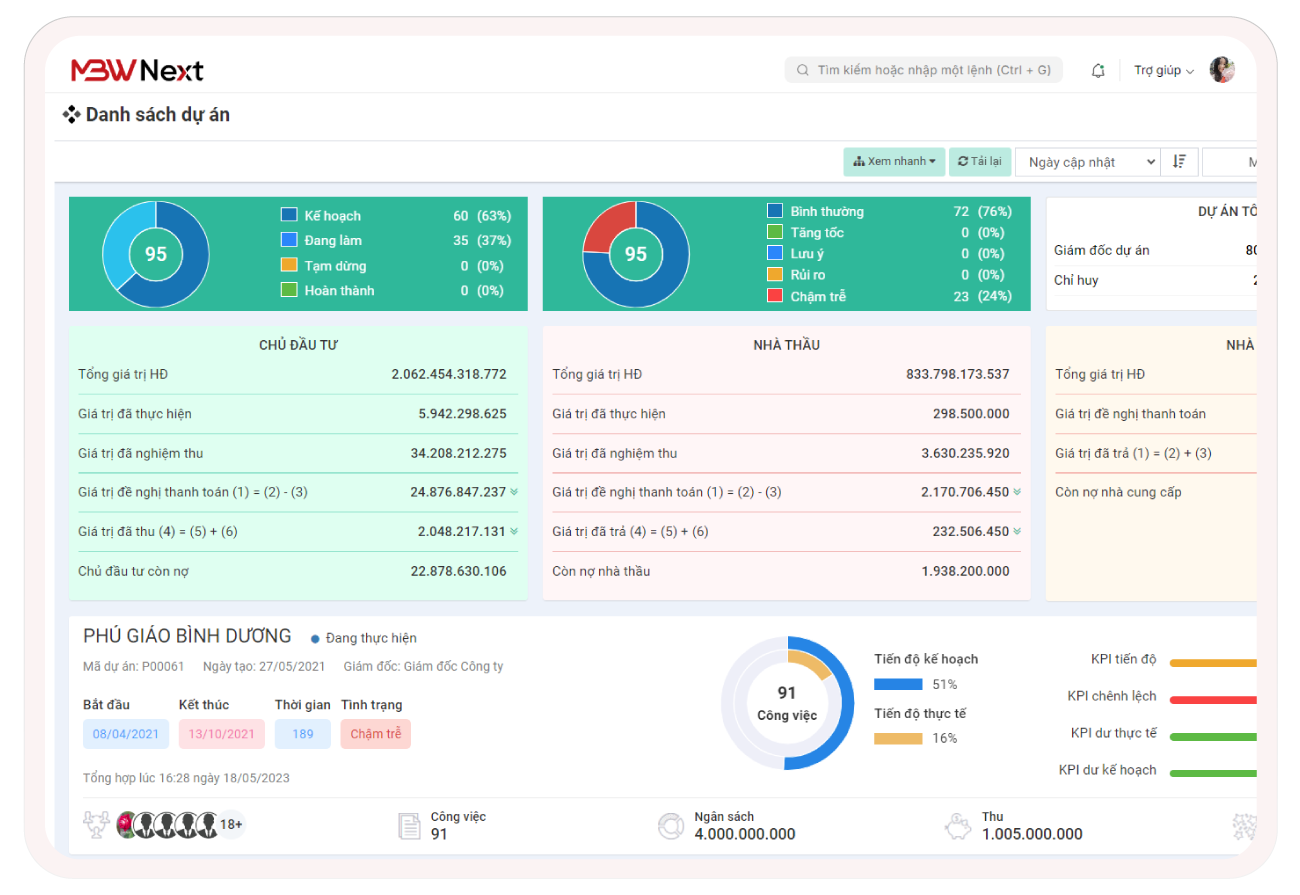The width and height of the screenshot is (1300, 895).
Task: Open the Xem nhanh dropdown
Action: click(894, 162)
